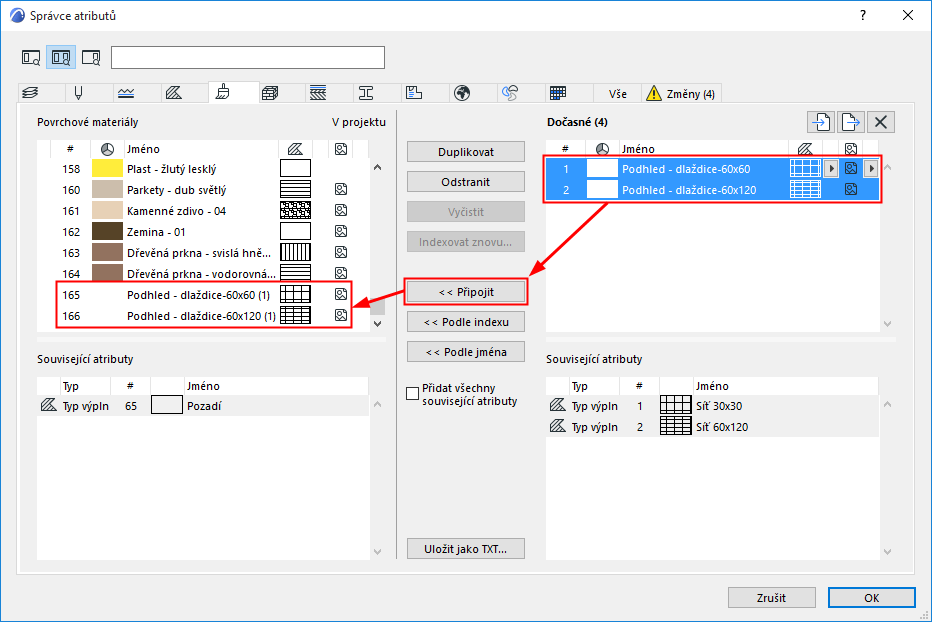Click color swatch of Kamenné zdivo - 04
This screenshot has width=932, height=622.
[x=107, y=211]
